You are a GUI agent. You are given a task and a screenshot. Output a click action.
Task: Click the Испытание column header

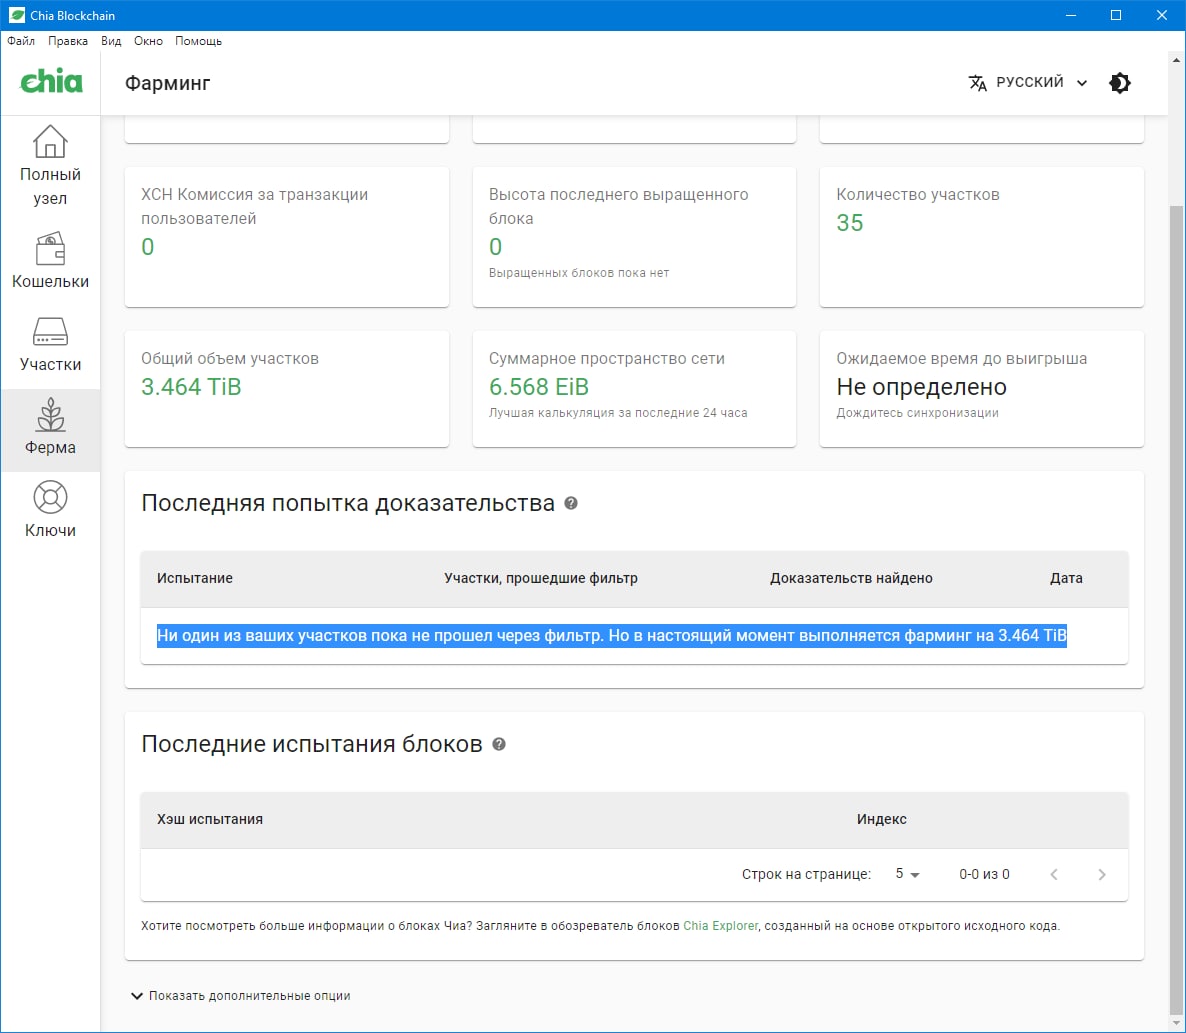(x=194, y=579)
